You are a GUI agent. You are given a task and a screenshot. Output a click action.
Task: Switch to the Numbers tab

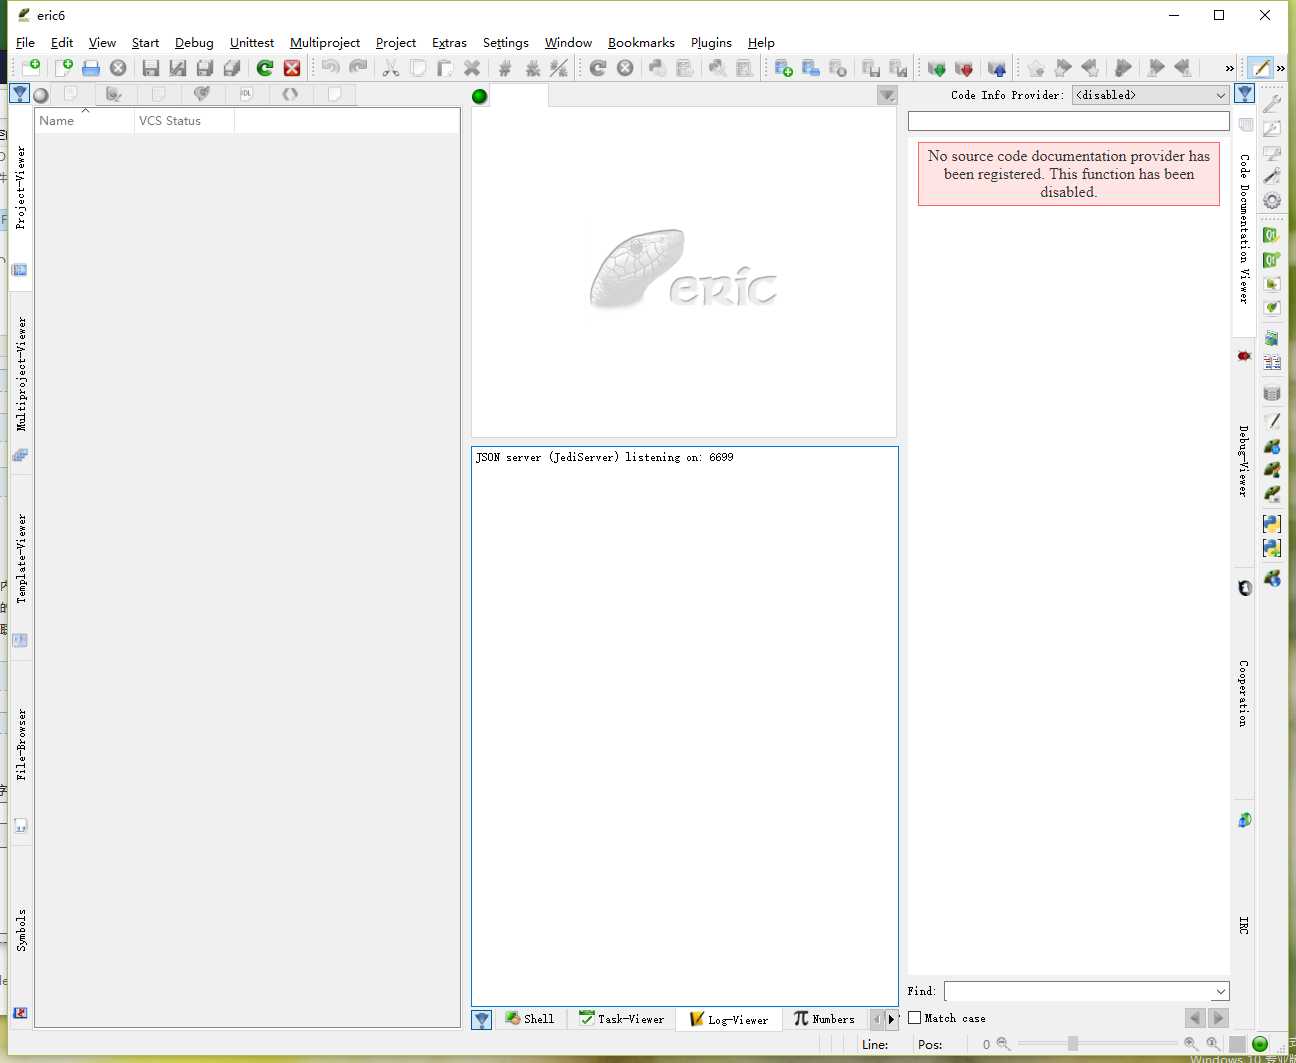point(824,1019)
